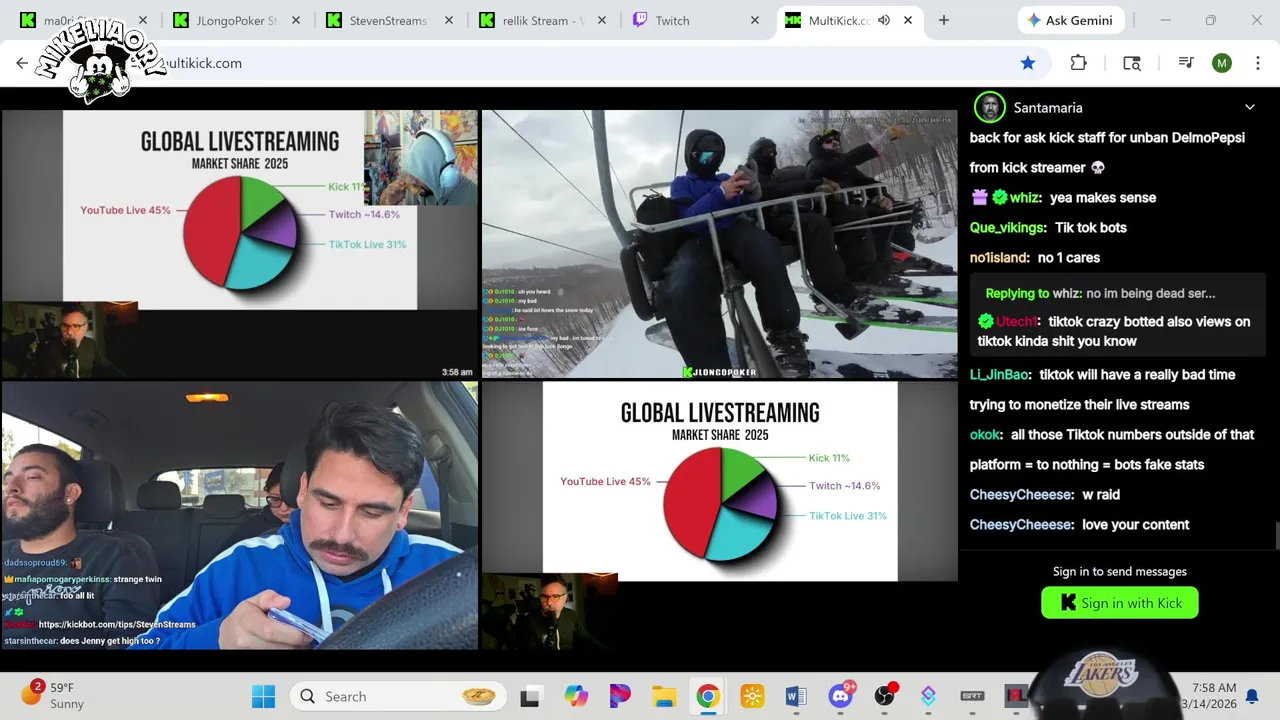This screenshot has height=720, width=1280.
Task: Go back using the browser back arrow
Action: pos(22,63)
